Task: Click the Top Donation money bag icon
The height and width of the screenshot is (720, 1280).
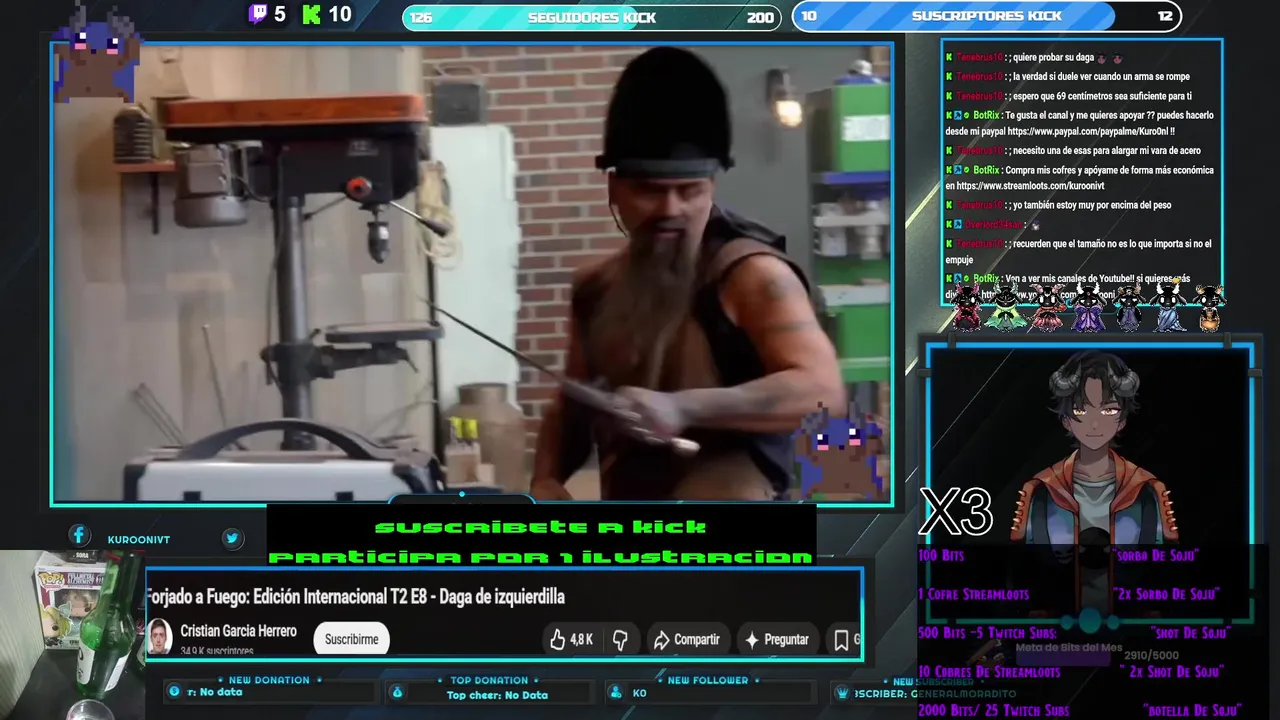Action: tap(397, 692)
